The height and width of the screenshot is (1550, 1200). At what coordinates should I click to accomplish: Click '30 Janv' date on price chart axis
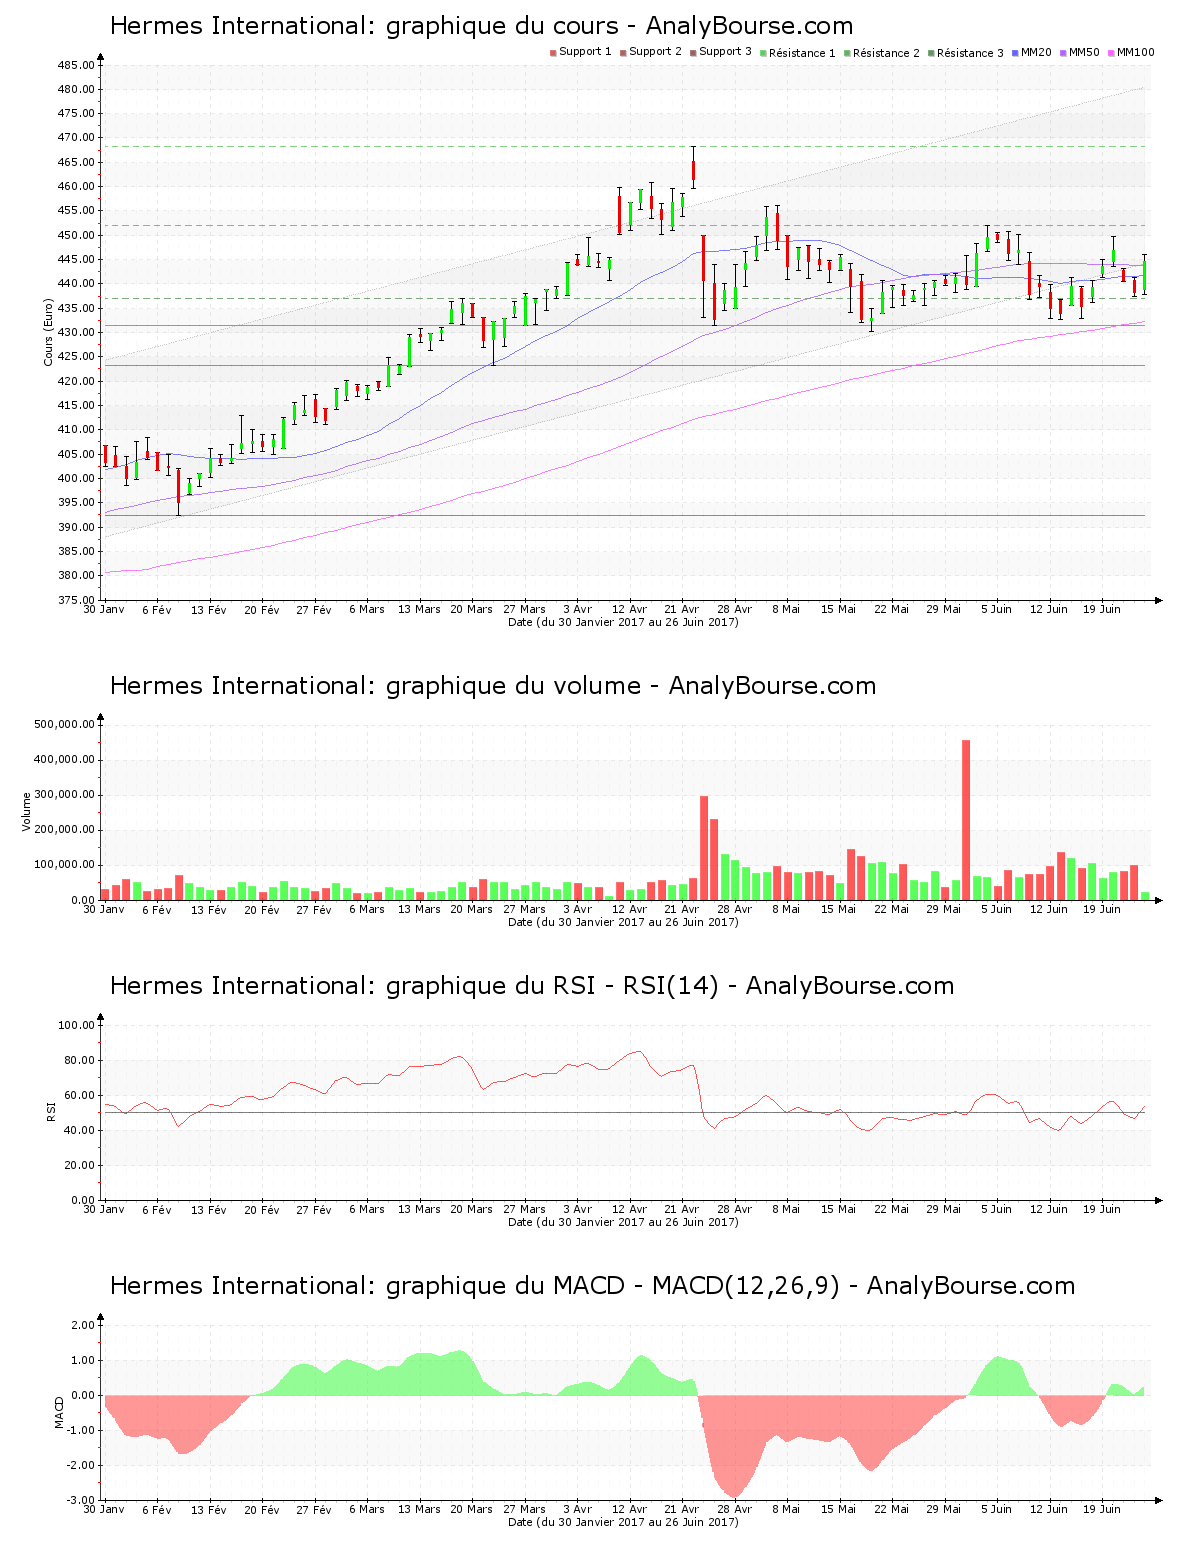coord(104,609)
